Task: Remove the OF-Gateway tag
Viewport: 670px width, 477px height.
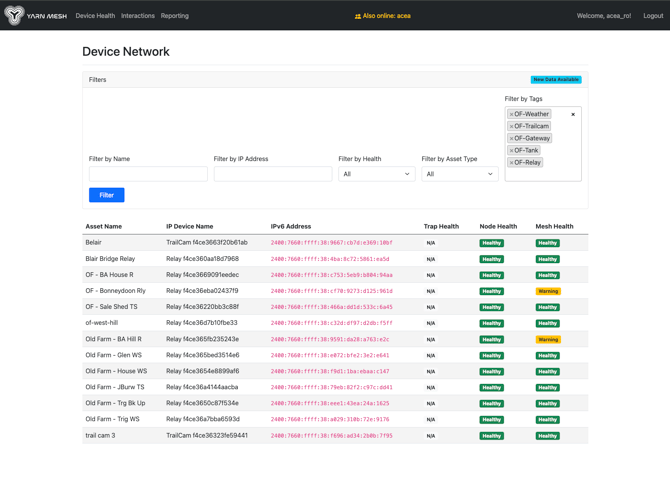Action: pos(512,139)
